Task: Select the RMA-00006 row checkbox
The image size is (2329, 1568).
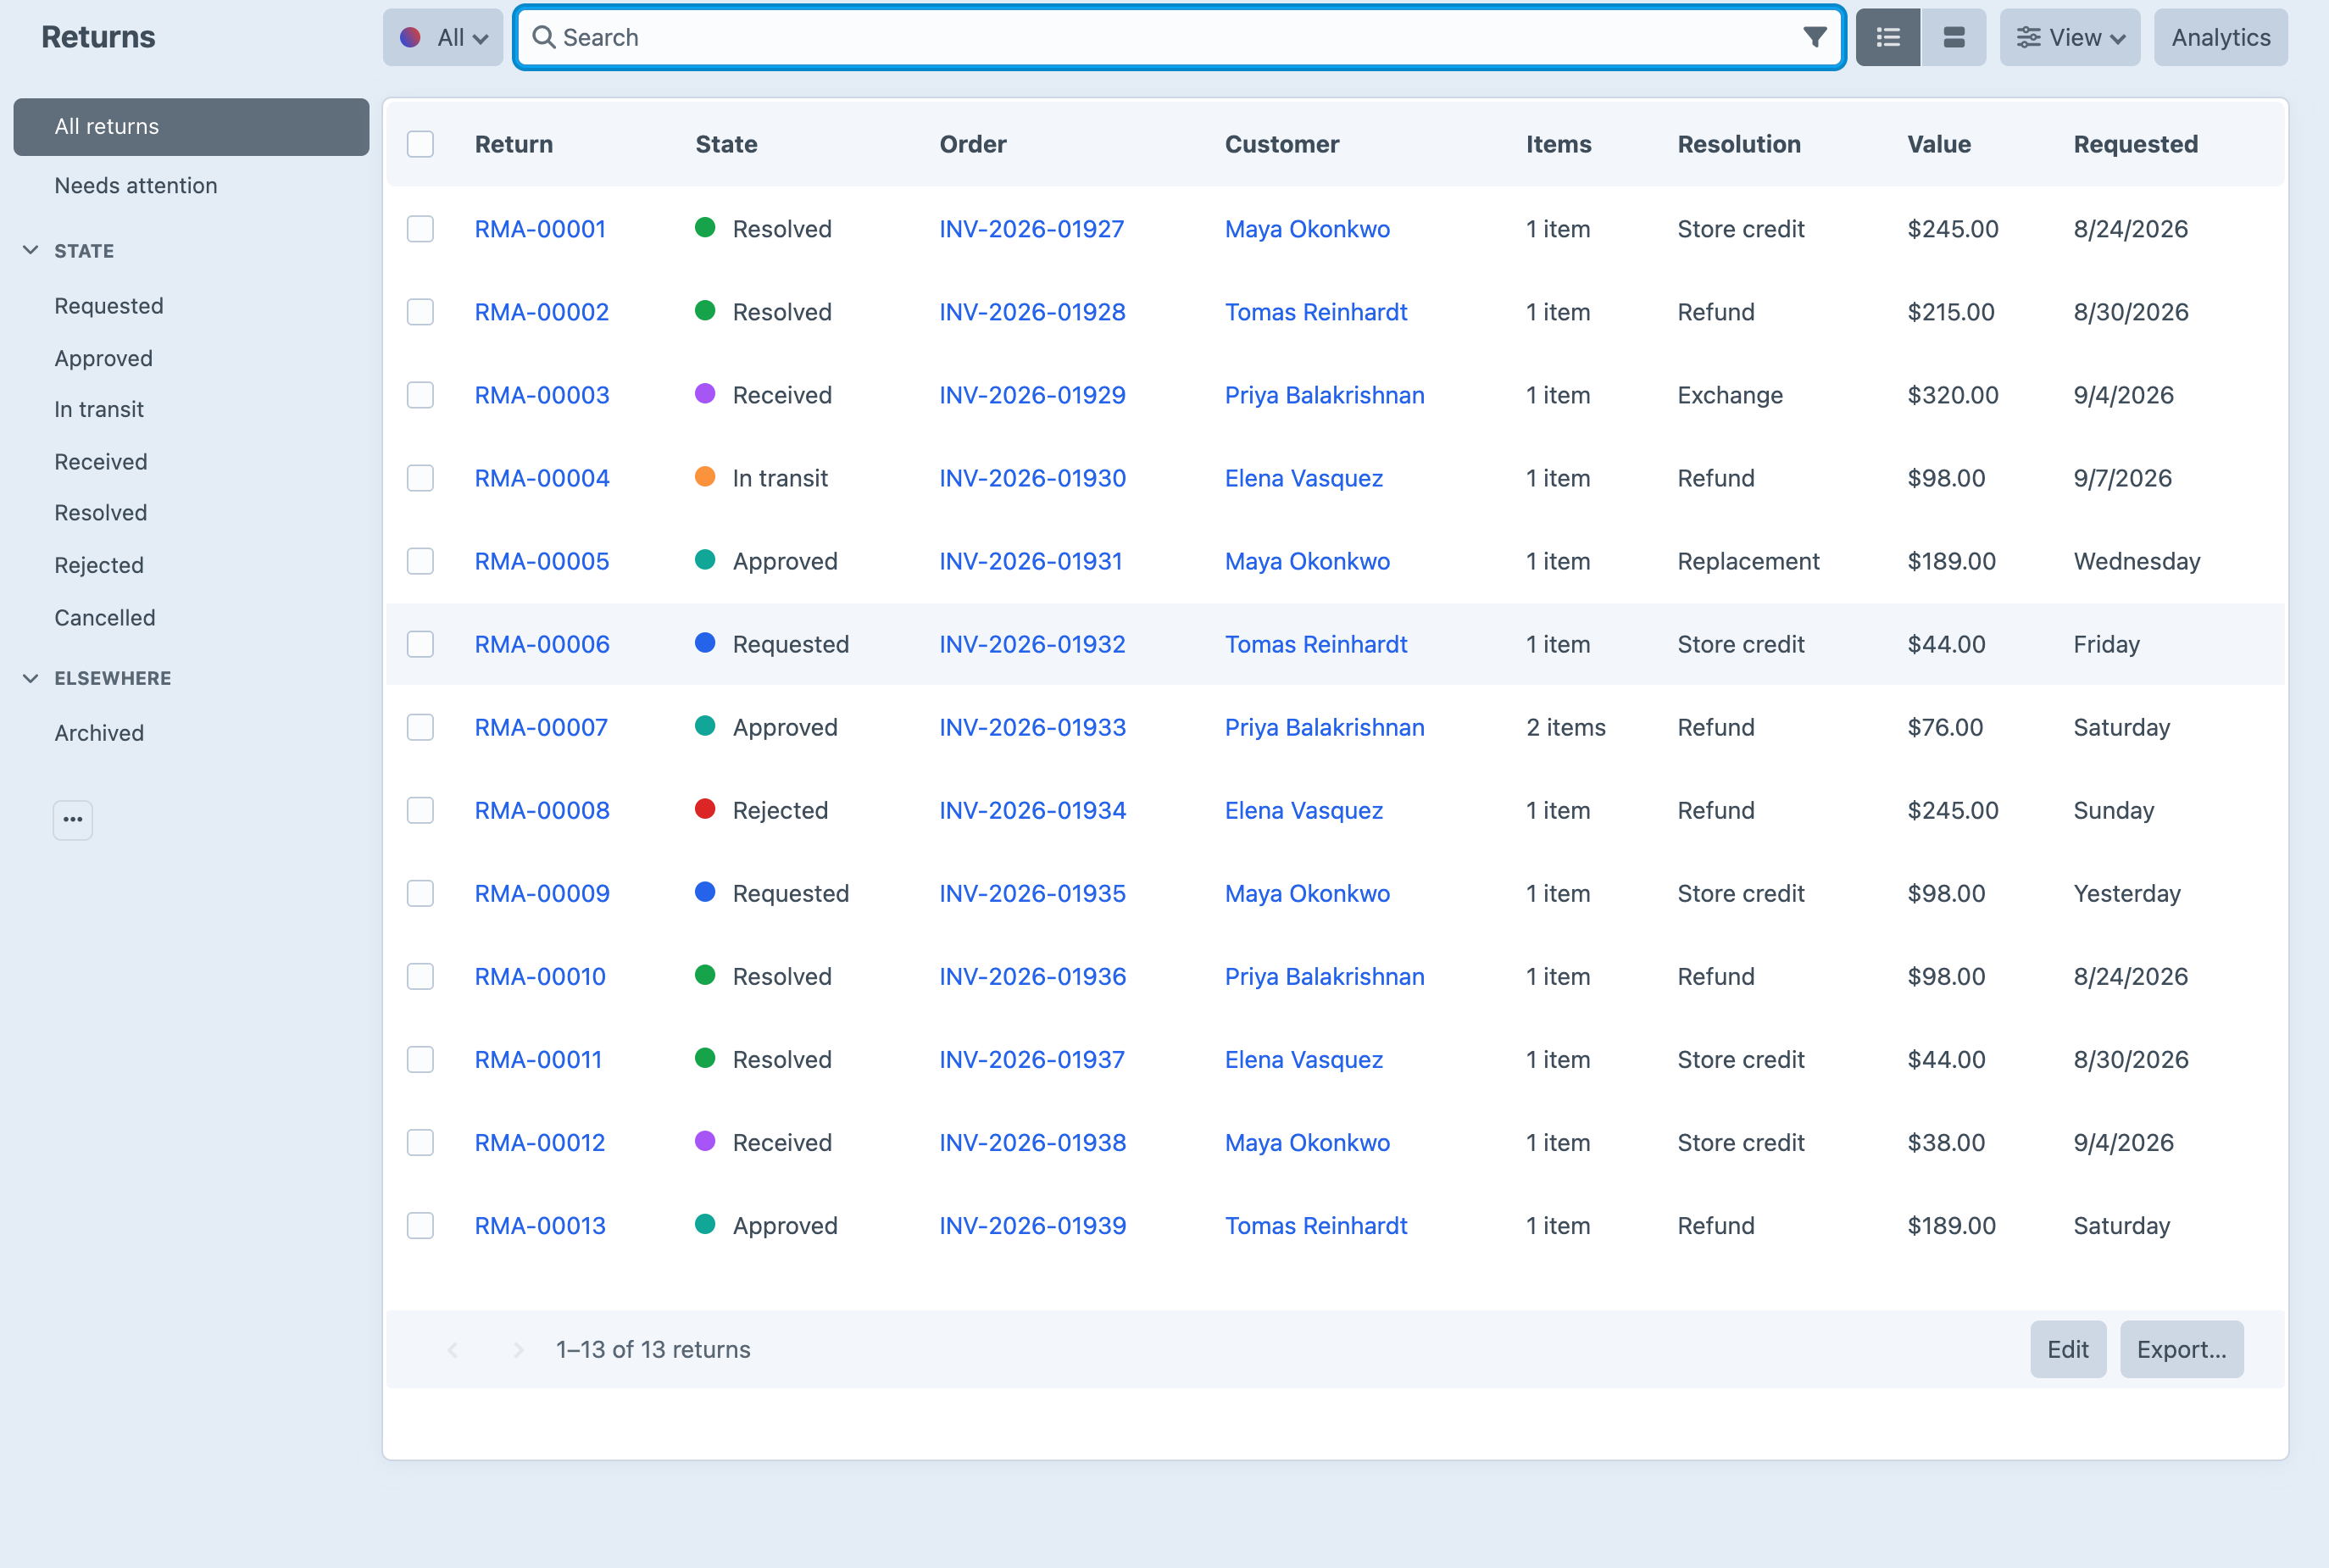Action: (420, 644)
